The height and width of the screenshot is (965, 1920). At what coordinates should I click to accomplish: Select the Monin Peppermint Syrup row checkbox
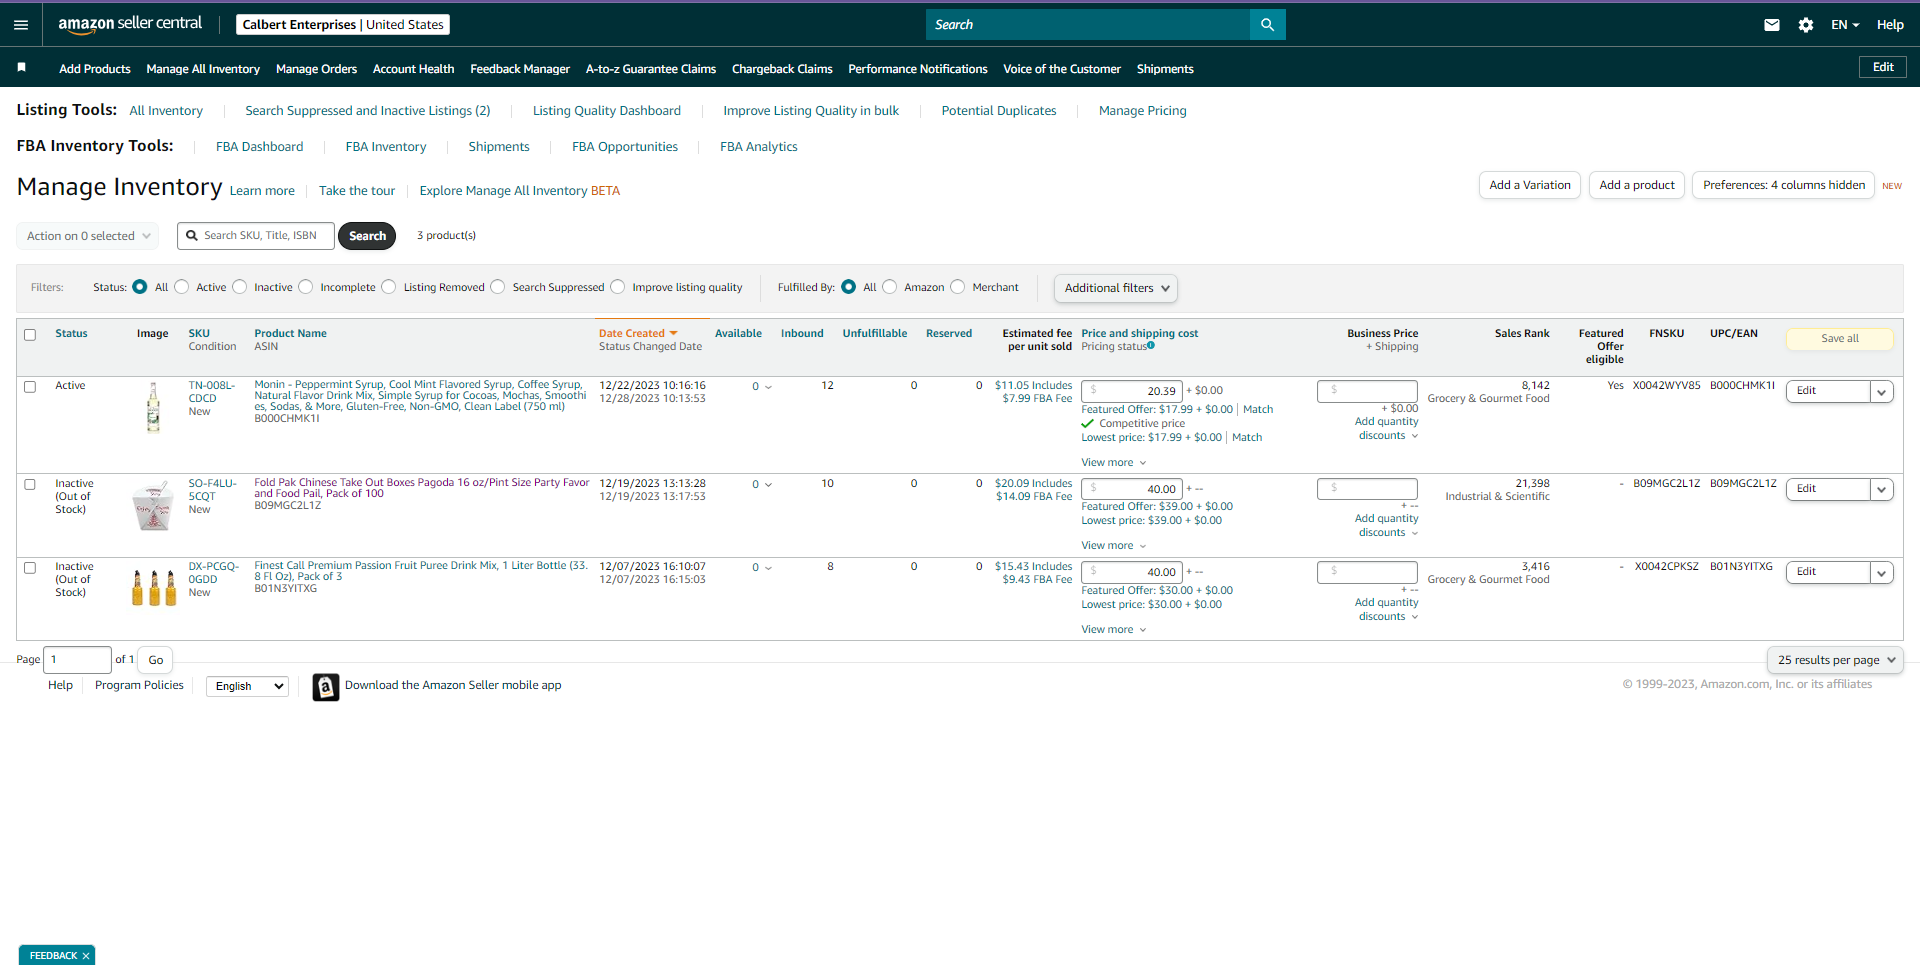(x=30, y=387)
